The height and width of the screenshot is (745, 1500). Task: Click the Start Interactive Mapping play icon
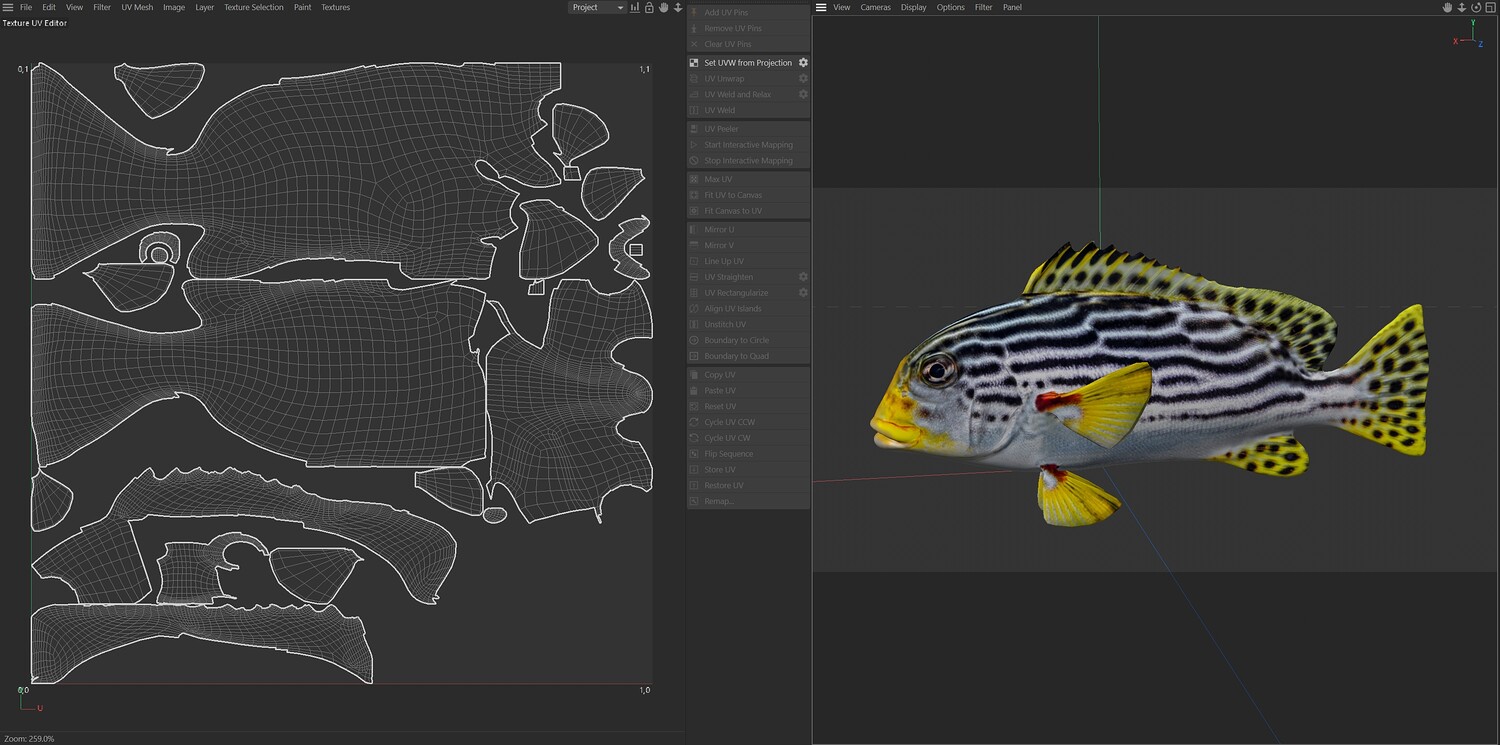695,145
